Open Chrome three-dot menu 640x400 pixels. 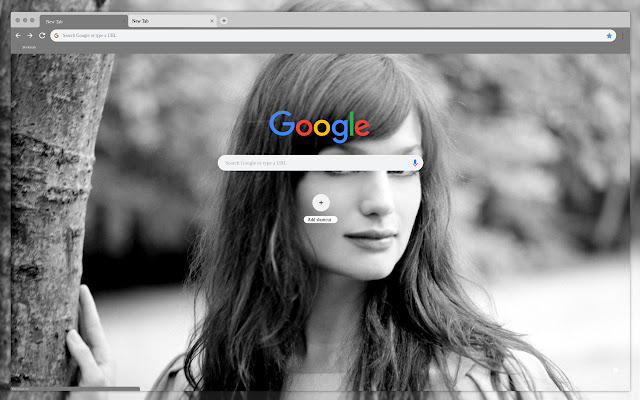tap(623, 36)
